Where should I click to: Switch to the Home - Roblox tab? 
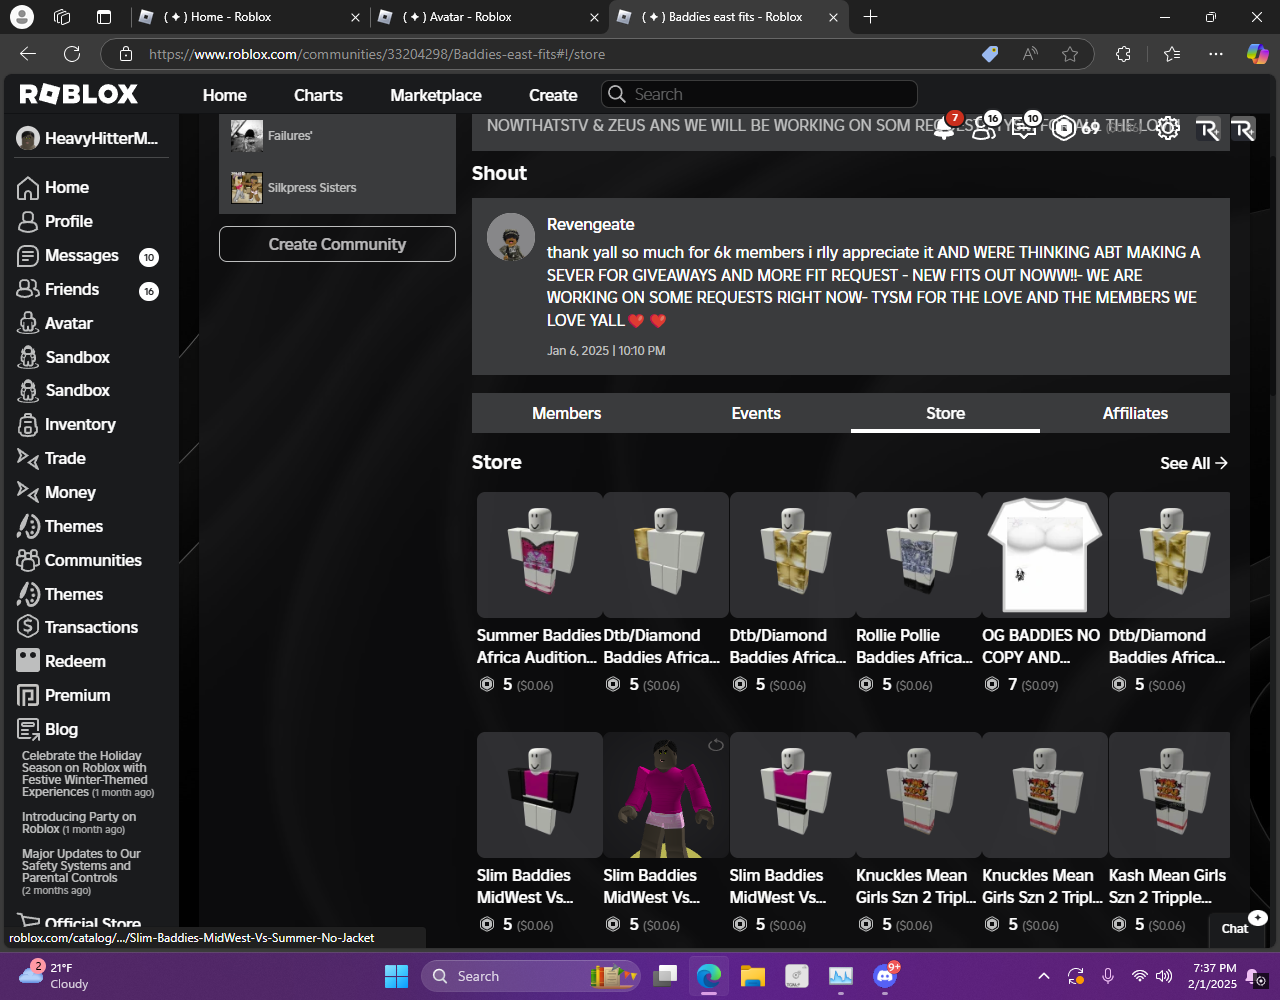249,17
